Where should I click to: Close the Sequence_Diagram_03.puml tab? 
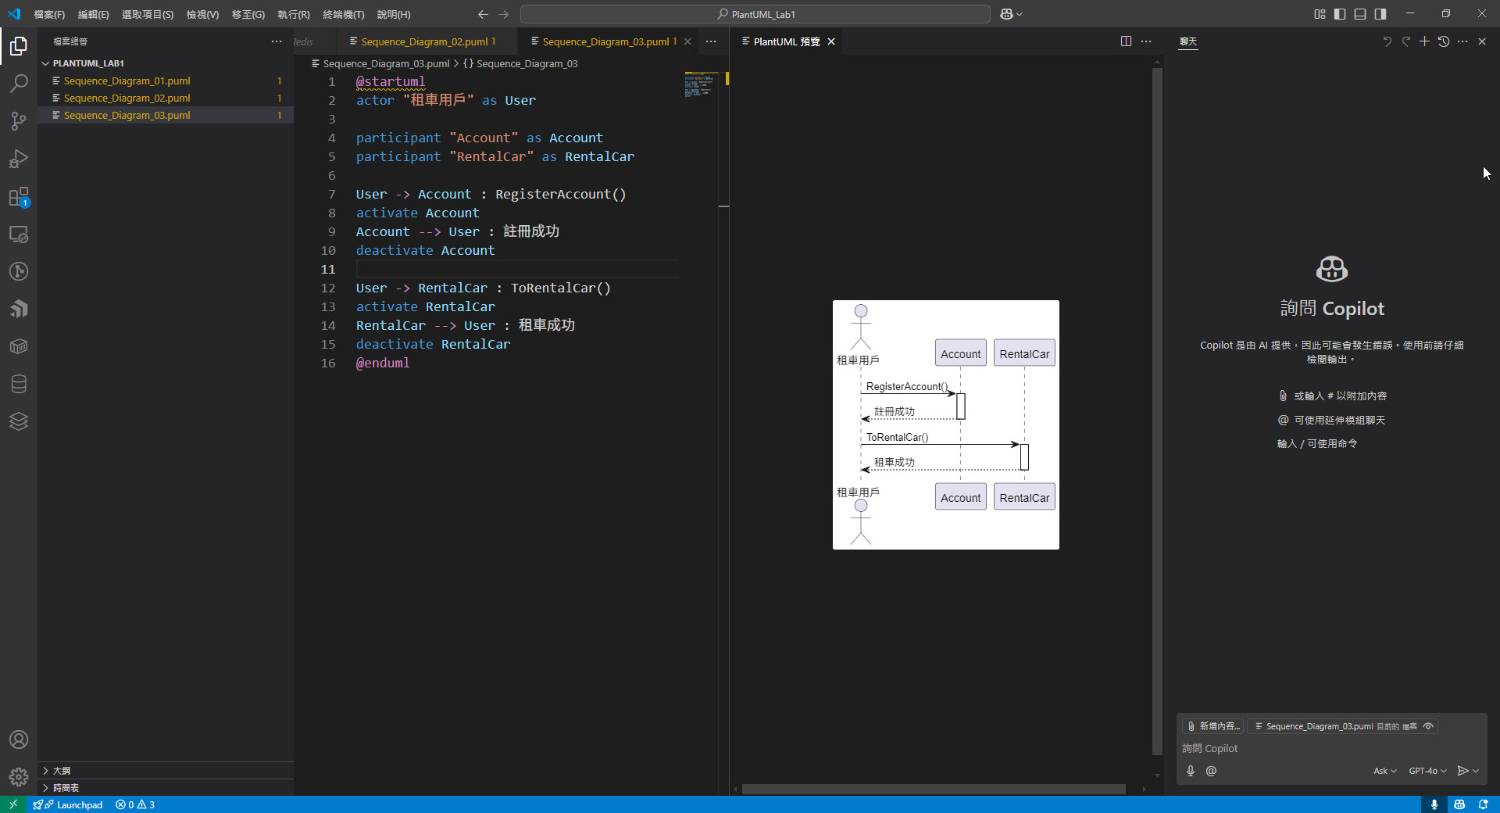point(687,41)
